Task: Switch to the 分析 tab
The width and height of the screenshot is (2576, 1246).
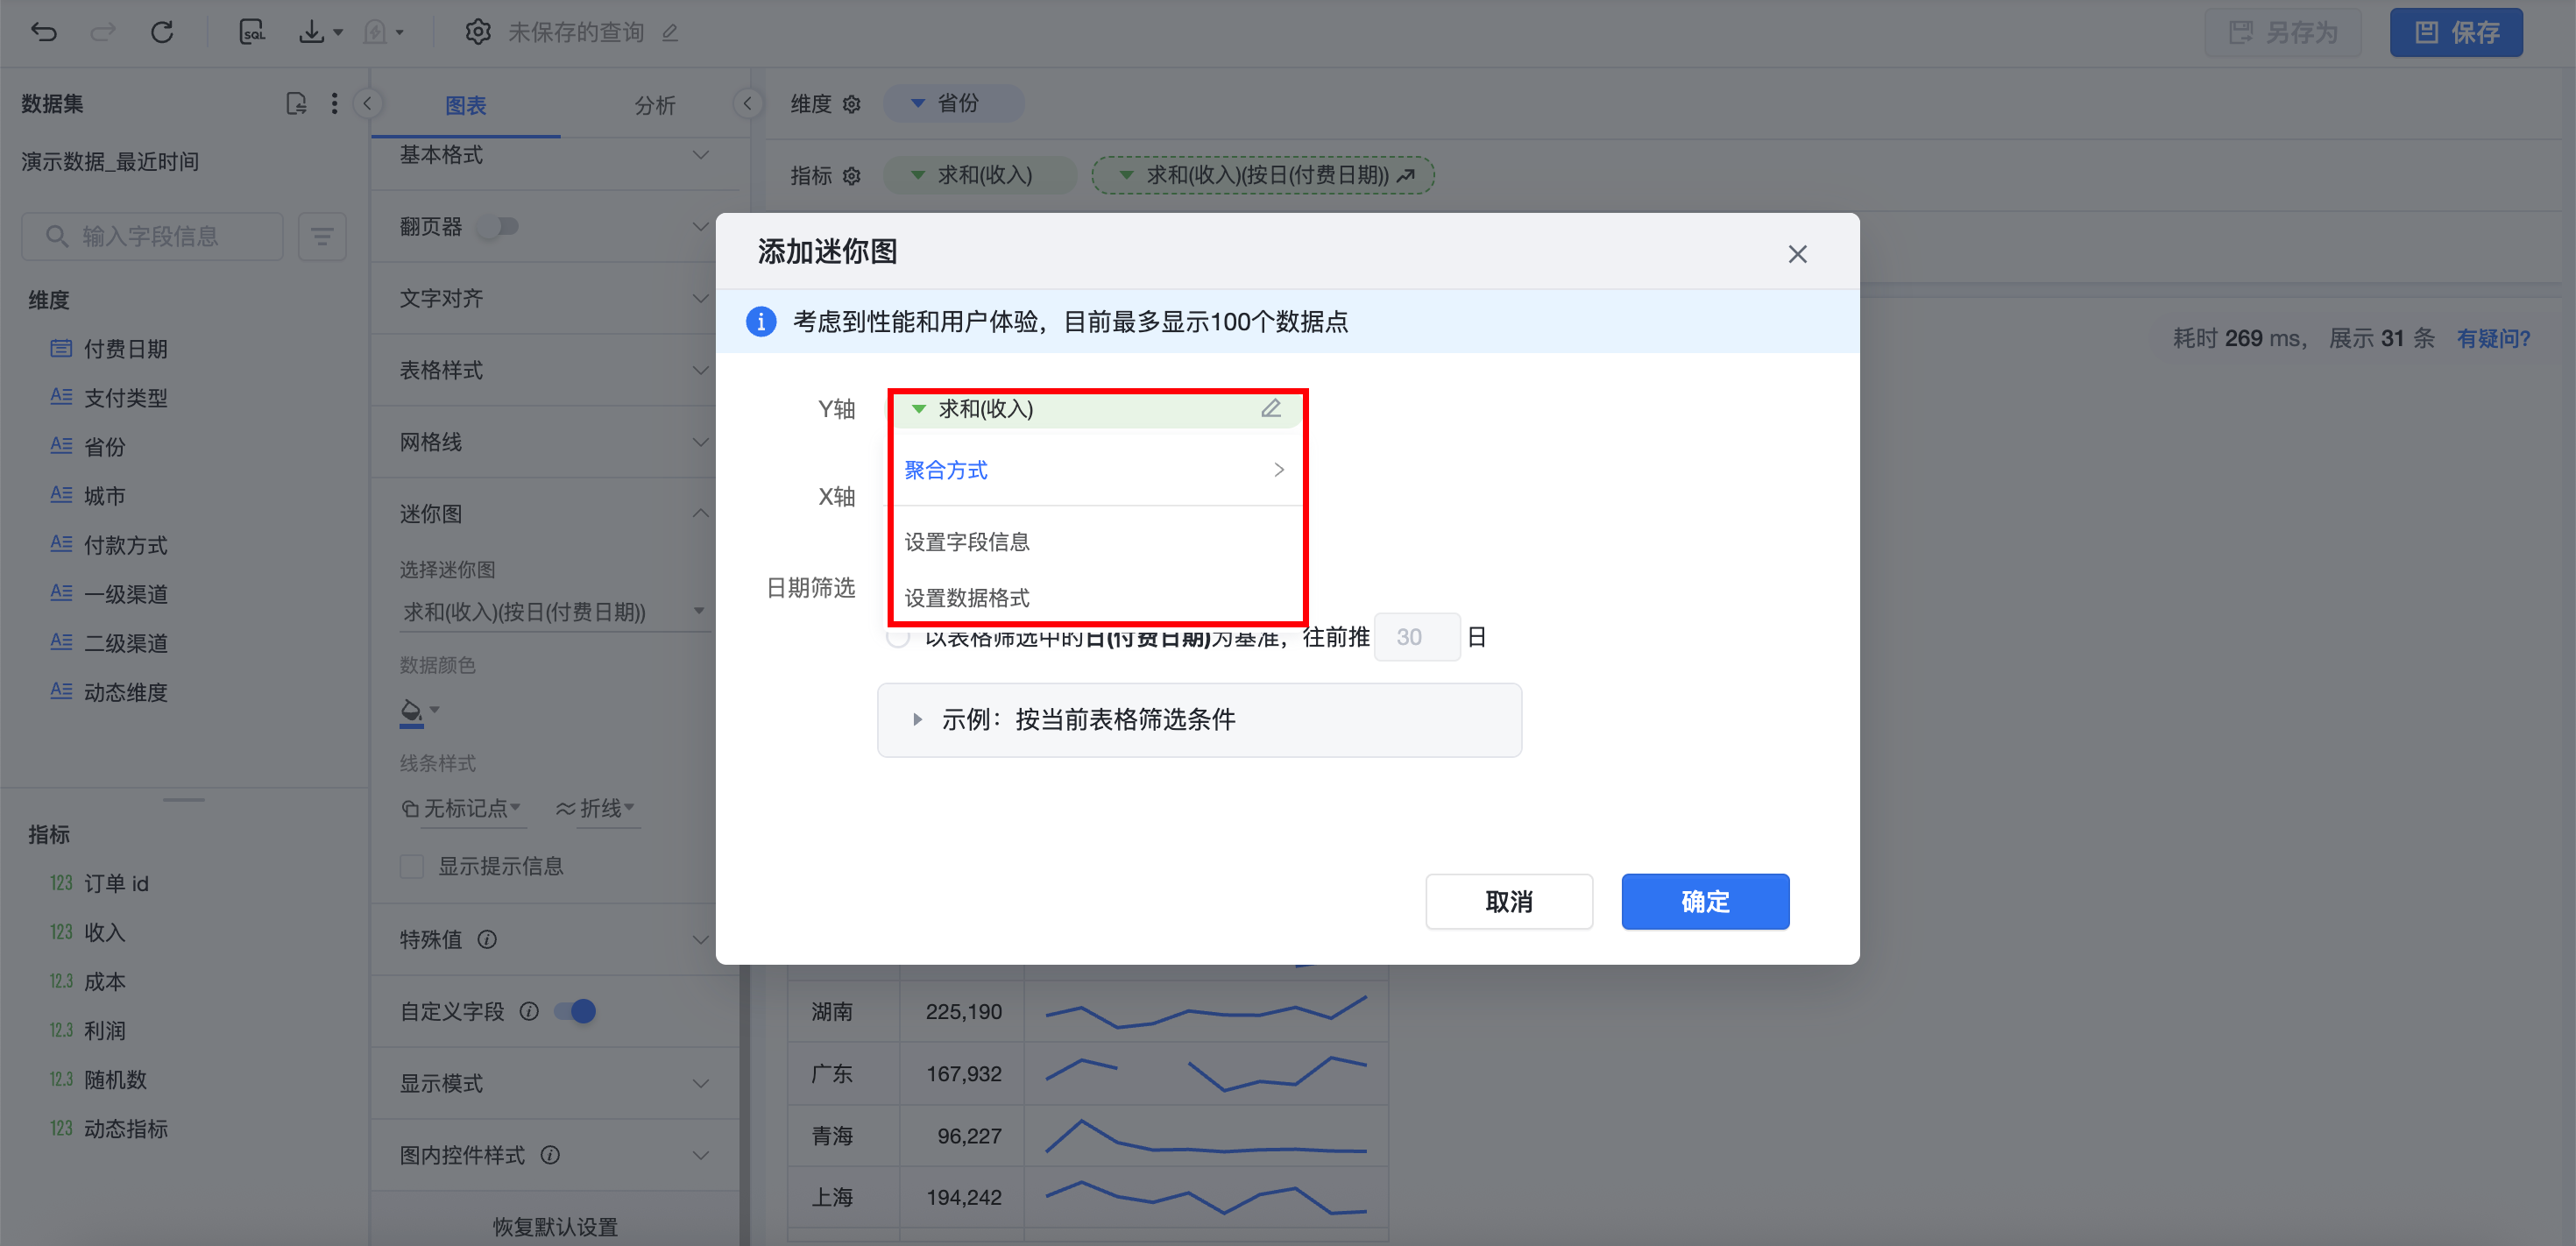Action: [x=654, y=105]
